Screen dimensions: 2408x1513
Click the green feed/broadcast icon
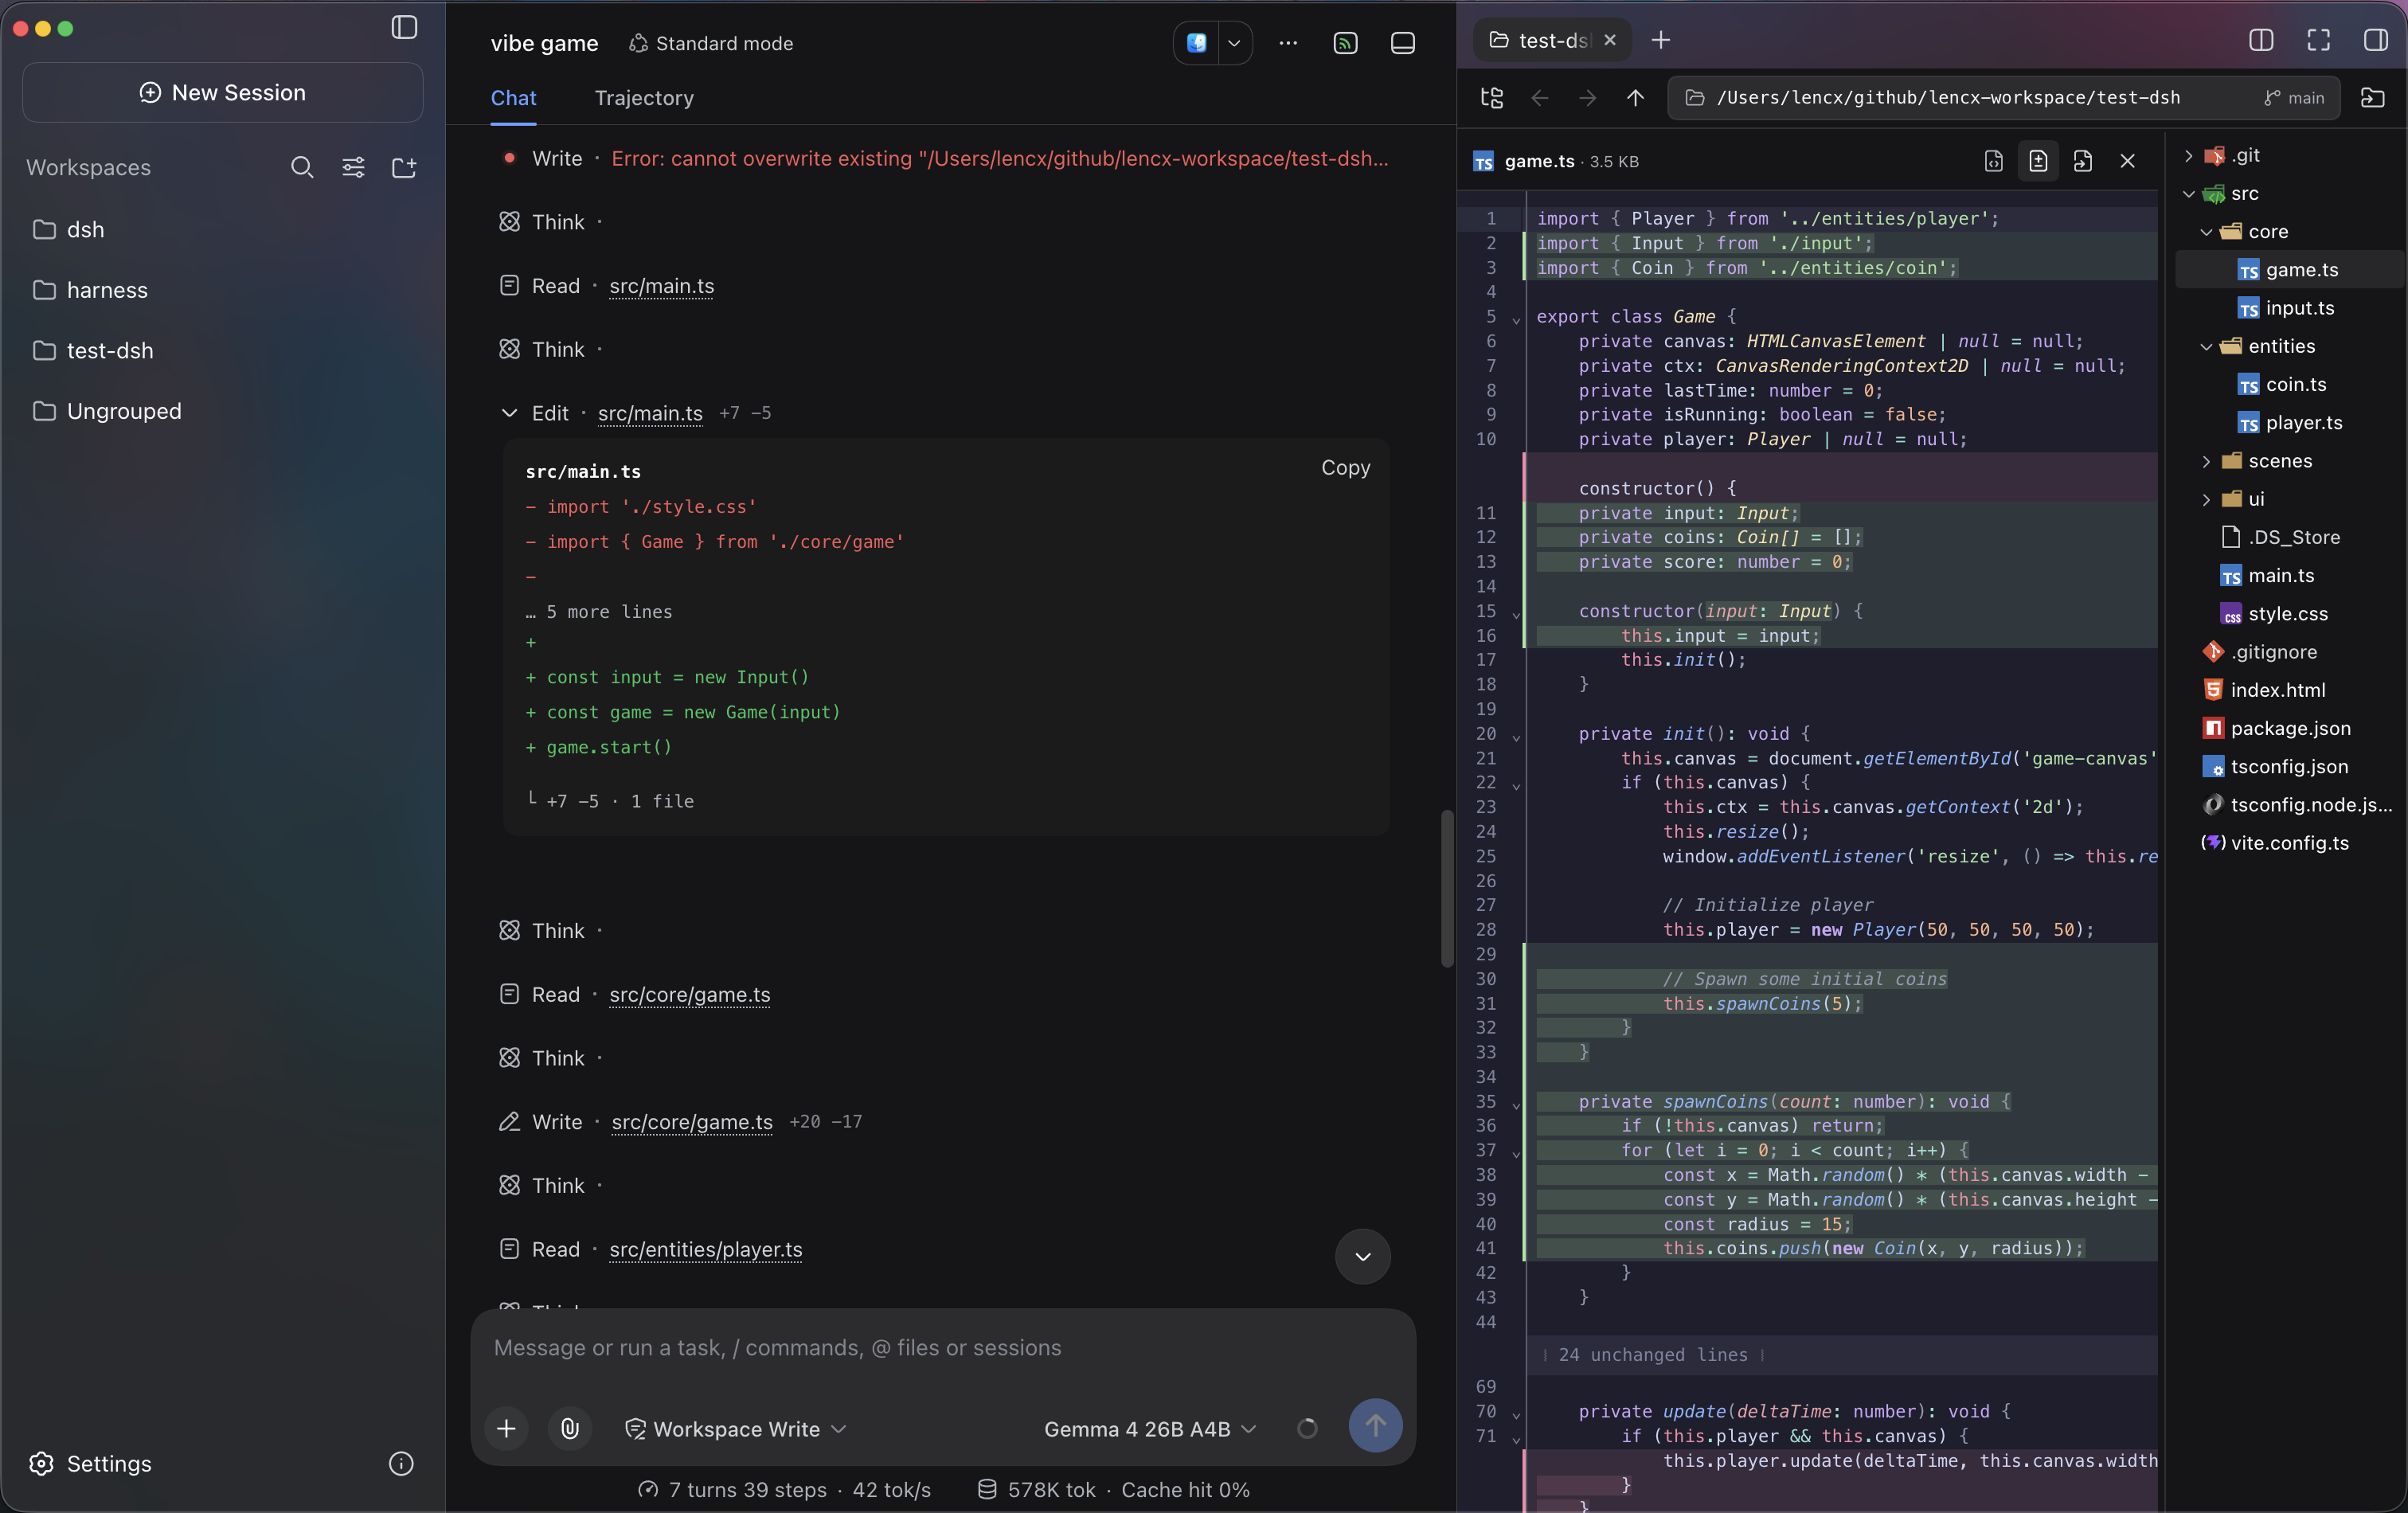point(1345,43)
